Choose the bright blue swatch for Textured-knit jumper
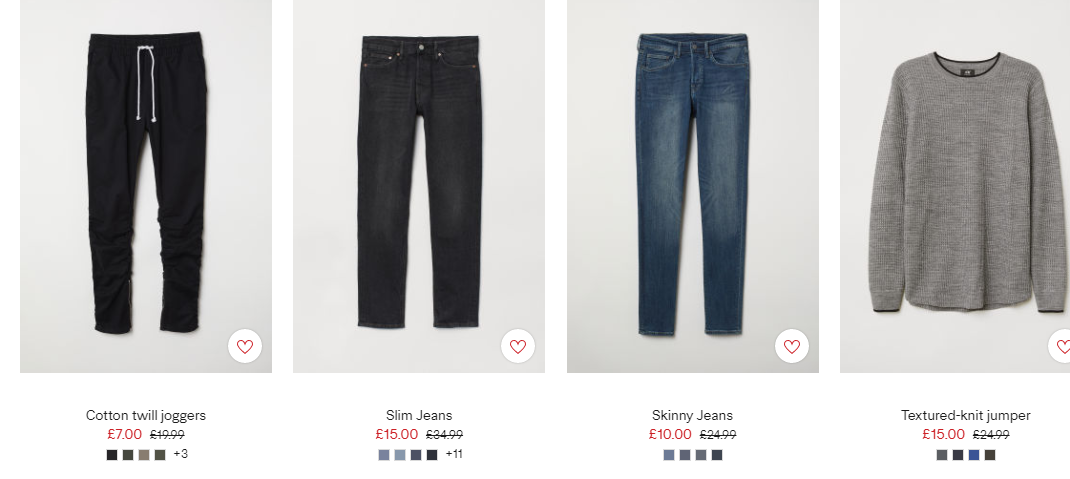This screenshot has width=1070, height=479. pos(974,455)
